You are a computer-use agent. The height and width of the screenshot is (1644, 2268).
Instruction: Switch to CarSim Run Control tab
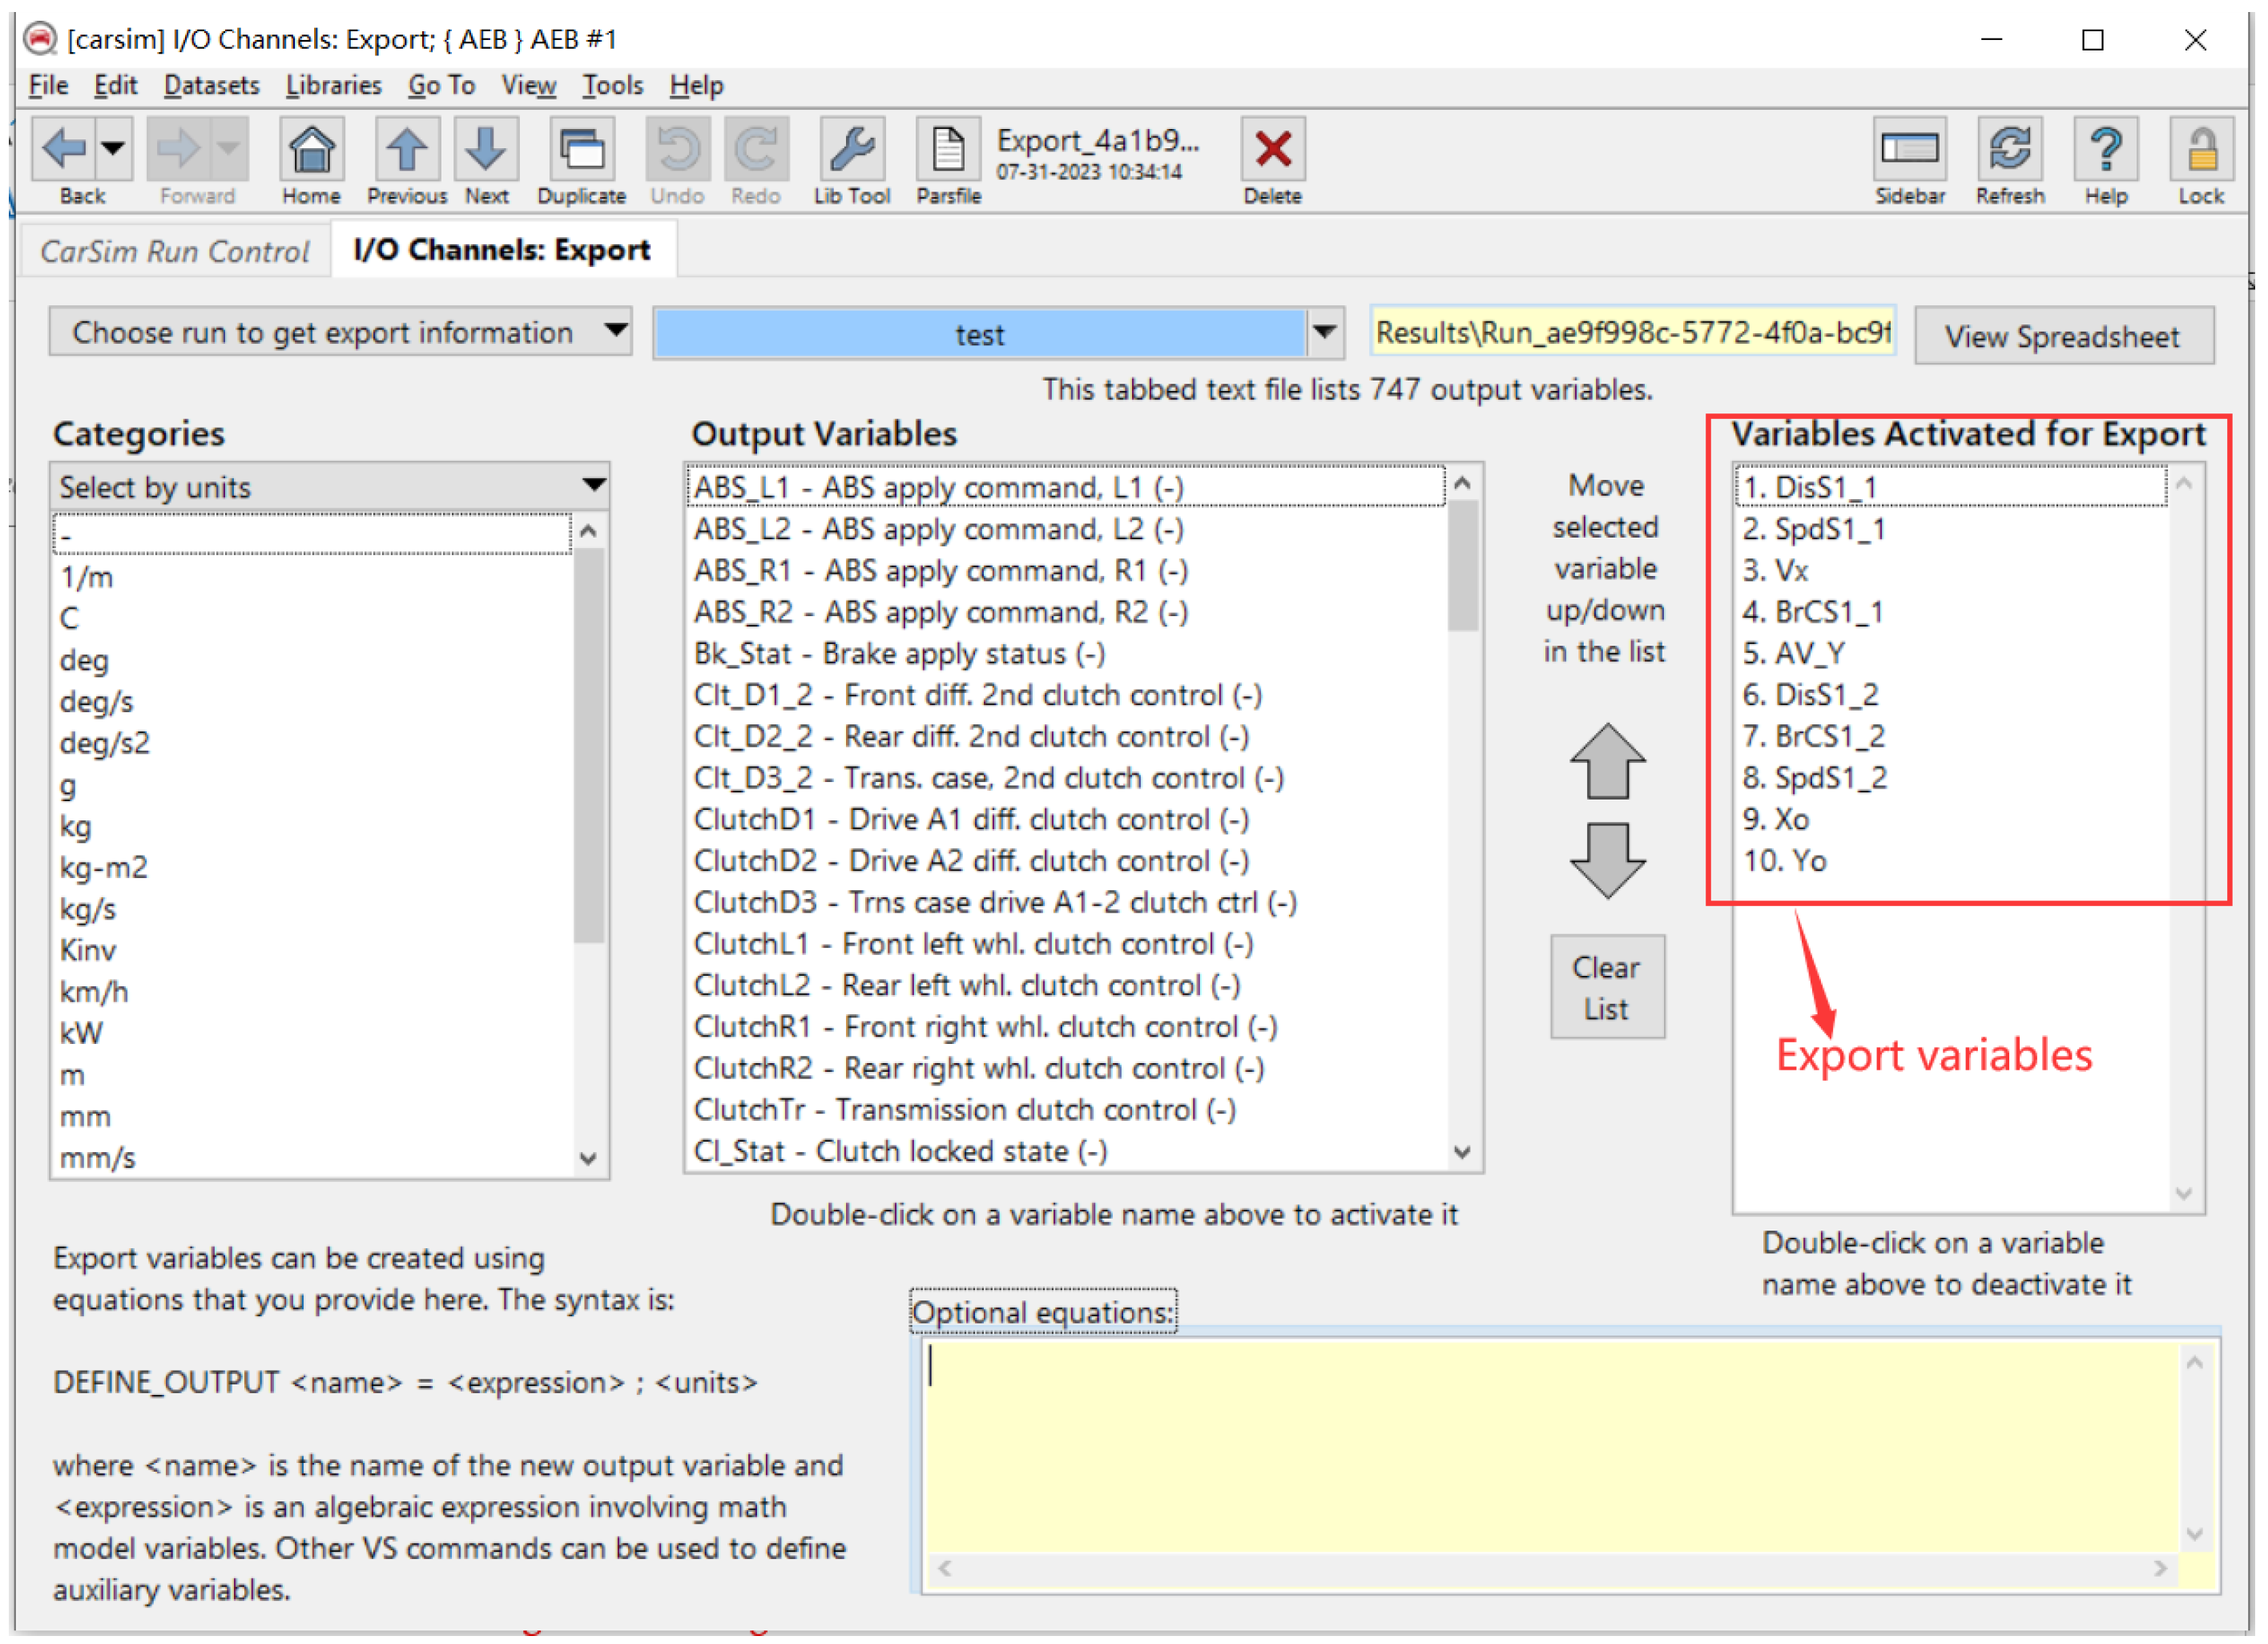174,251
